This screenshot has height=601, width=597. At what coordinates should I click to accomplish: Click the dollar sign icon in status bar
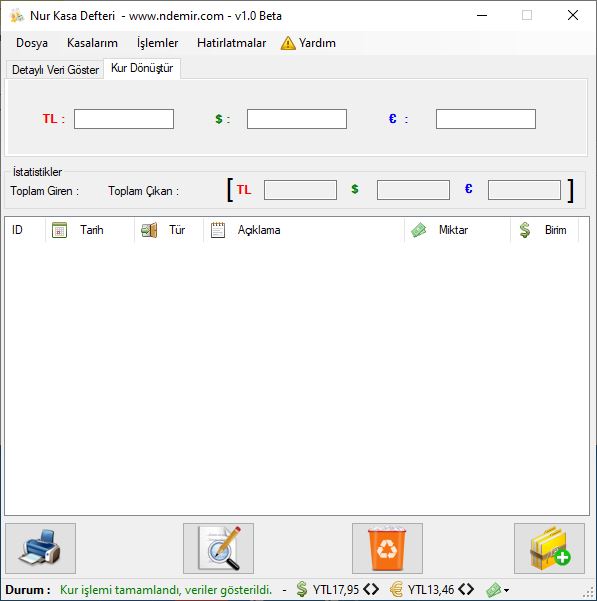(302, 589)
